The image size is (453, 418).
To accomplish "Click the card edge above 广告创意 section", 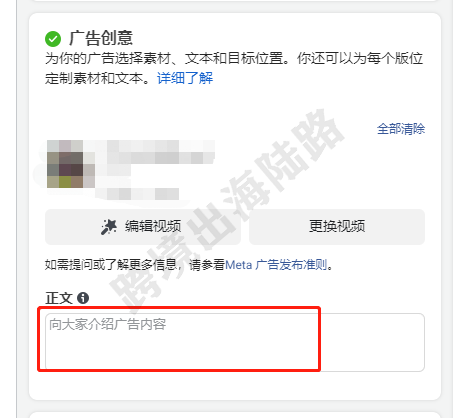I will pos(235,1).
